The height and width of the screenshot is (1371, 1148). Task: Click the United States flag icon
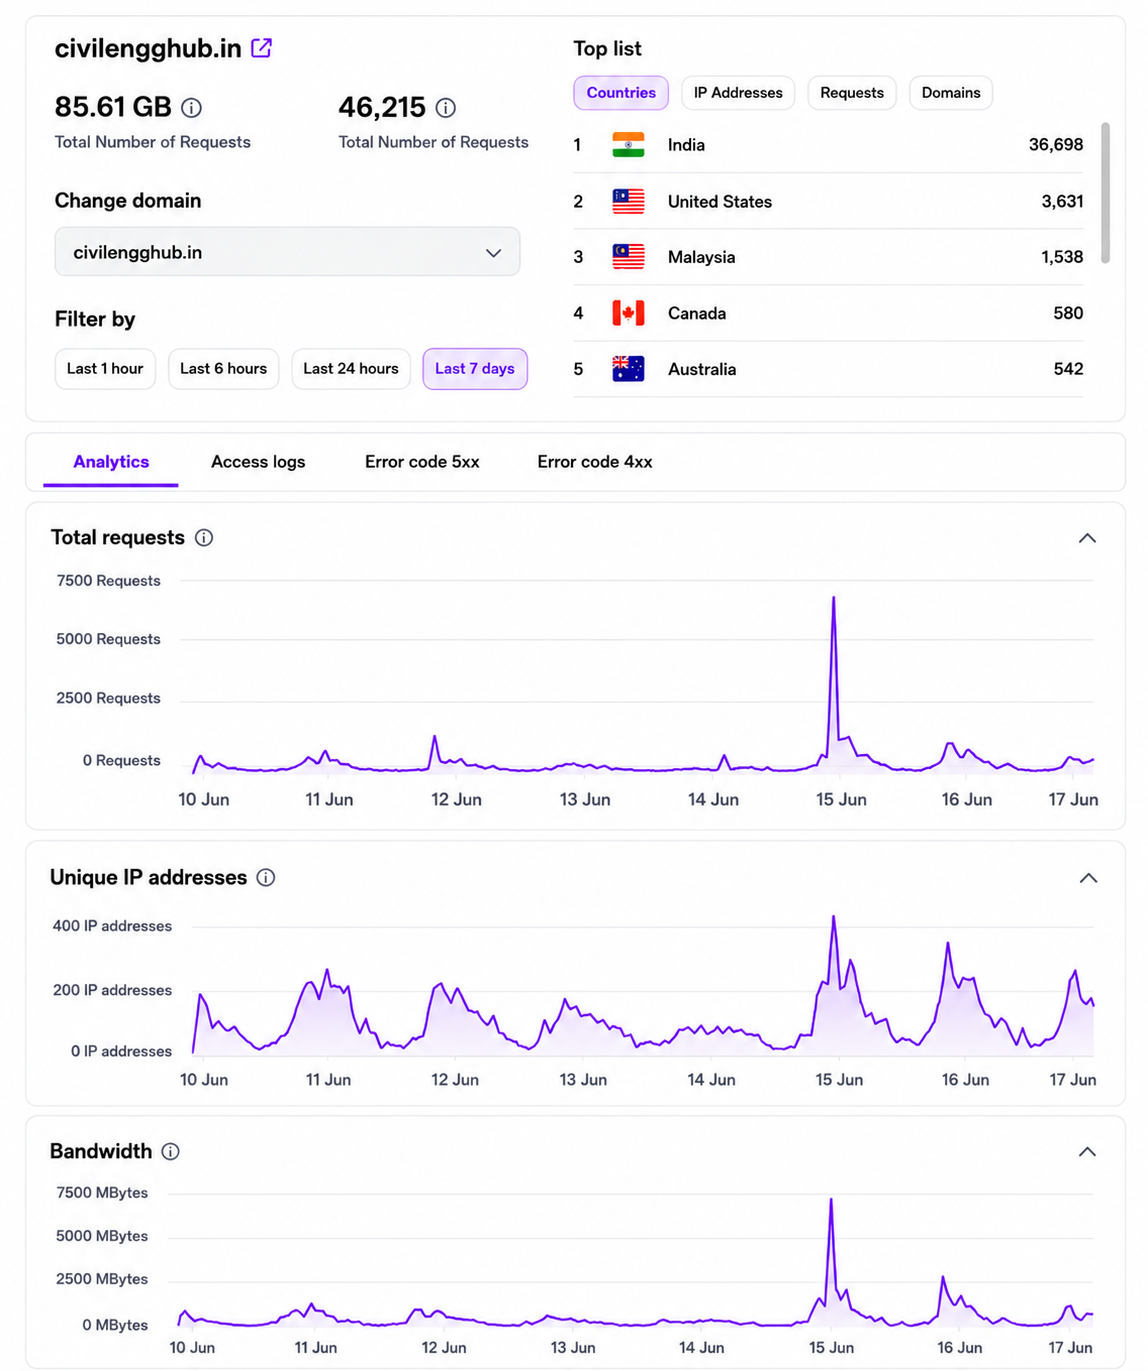pyautogui.click(x=628, y=201)
